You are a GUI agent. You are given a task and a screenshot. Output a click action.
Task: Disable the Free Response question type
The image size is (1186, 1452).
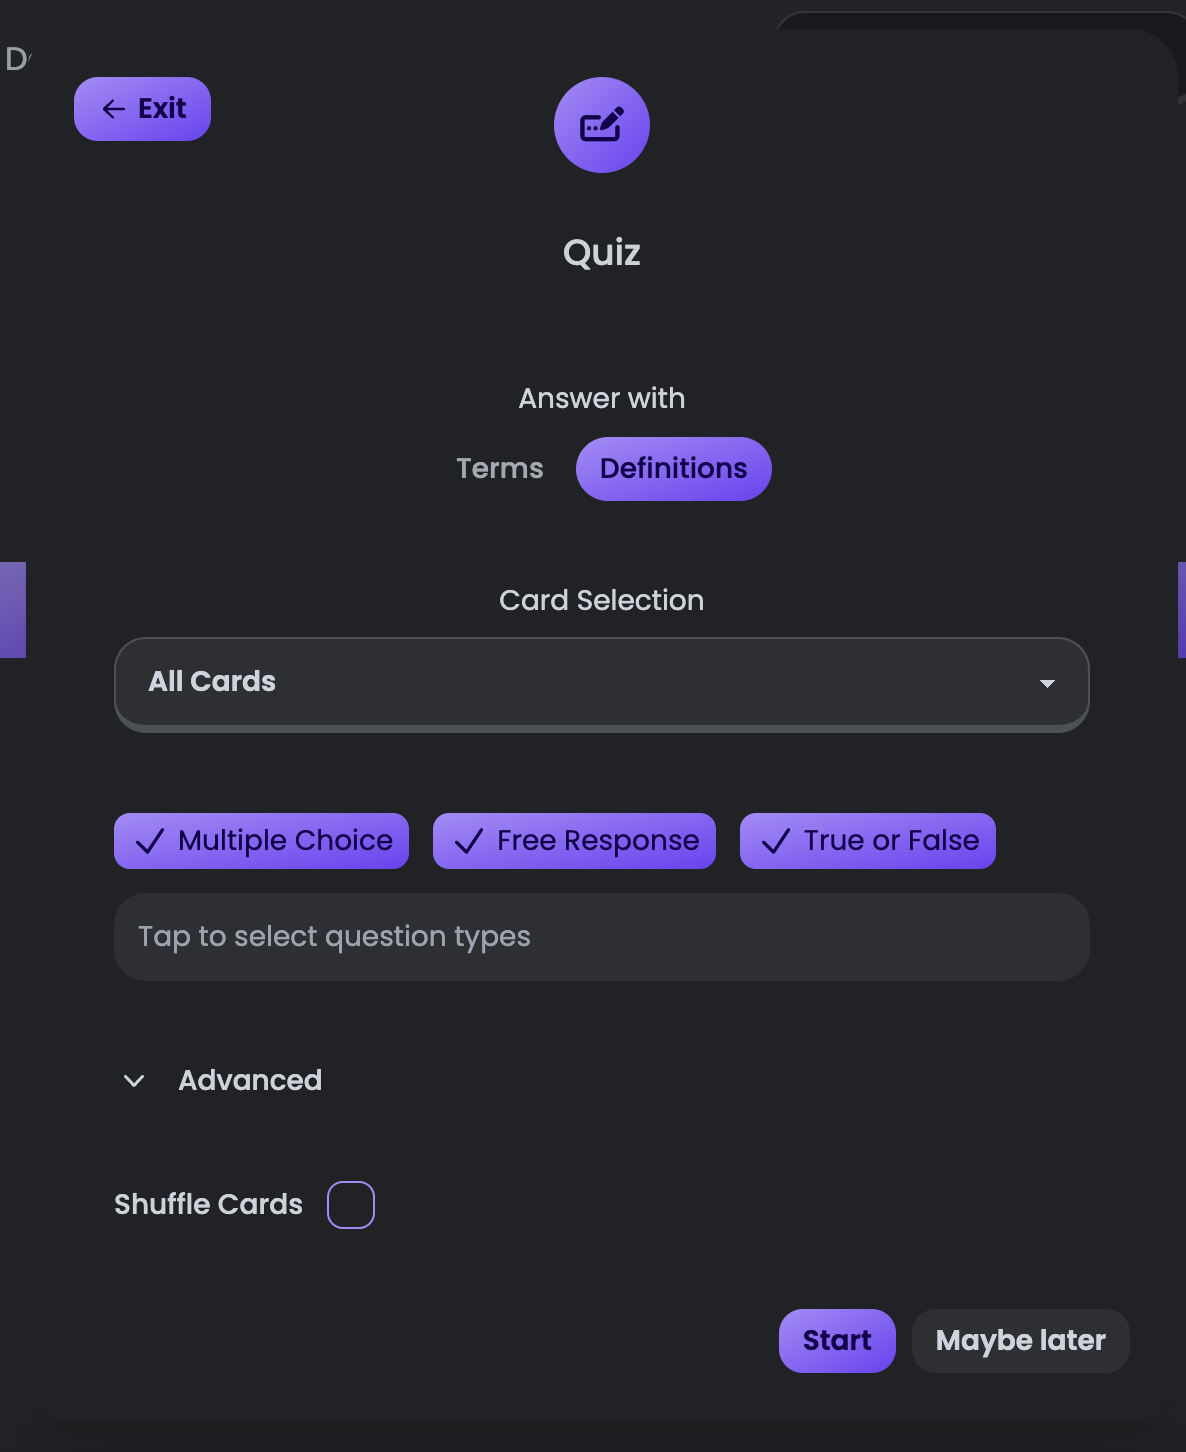[x=573, y=841]
